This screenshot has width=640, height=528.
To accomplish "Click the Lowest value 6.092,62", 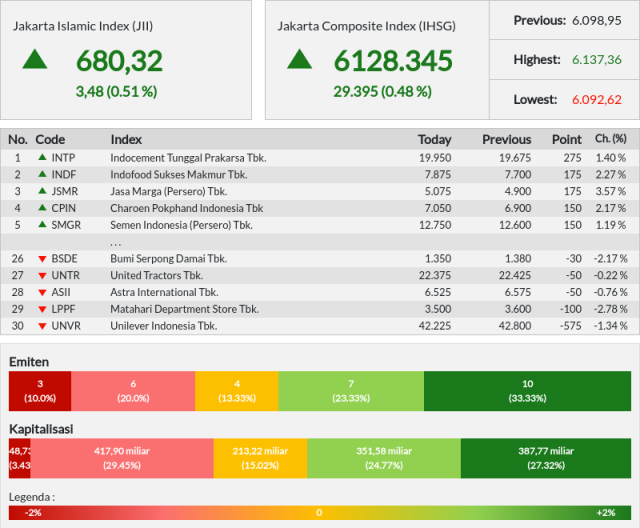I will tap(597, 100).
